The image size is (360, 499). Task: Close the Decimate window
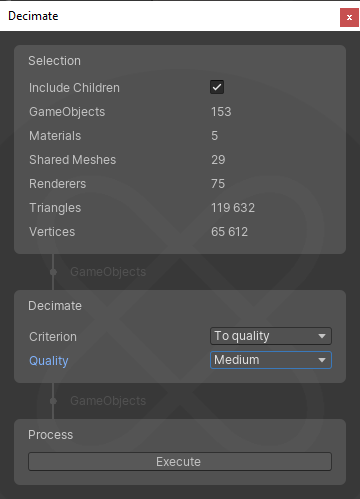coord(349,17)
